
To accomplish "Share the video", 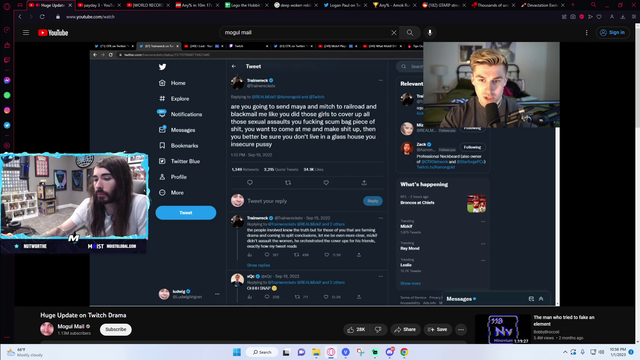I will (x=405, y=329).
